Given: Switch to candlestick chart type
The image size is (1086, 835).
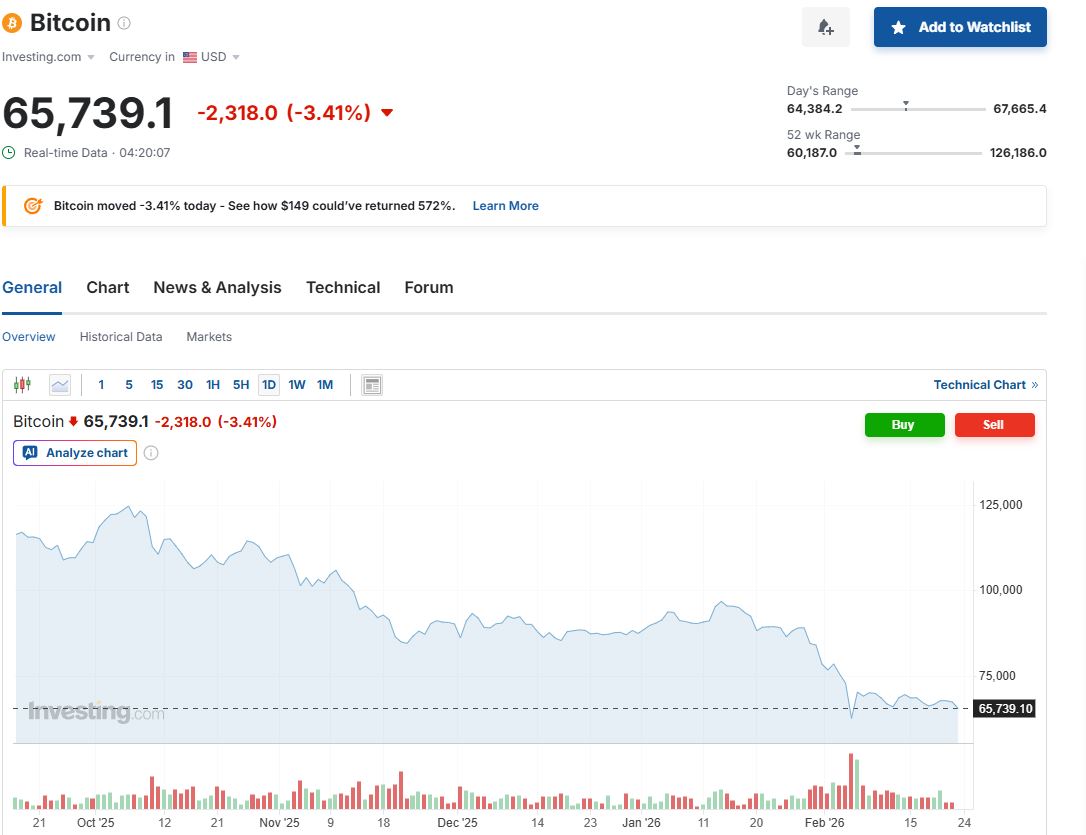Looking at the screenshot, I should tap(22, 385).
